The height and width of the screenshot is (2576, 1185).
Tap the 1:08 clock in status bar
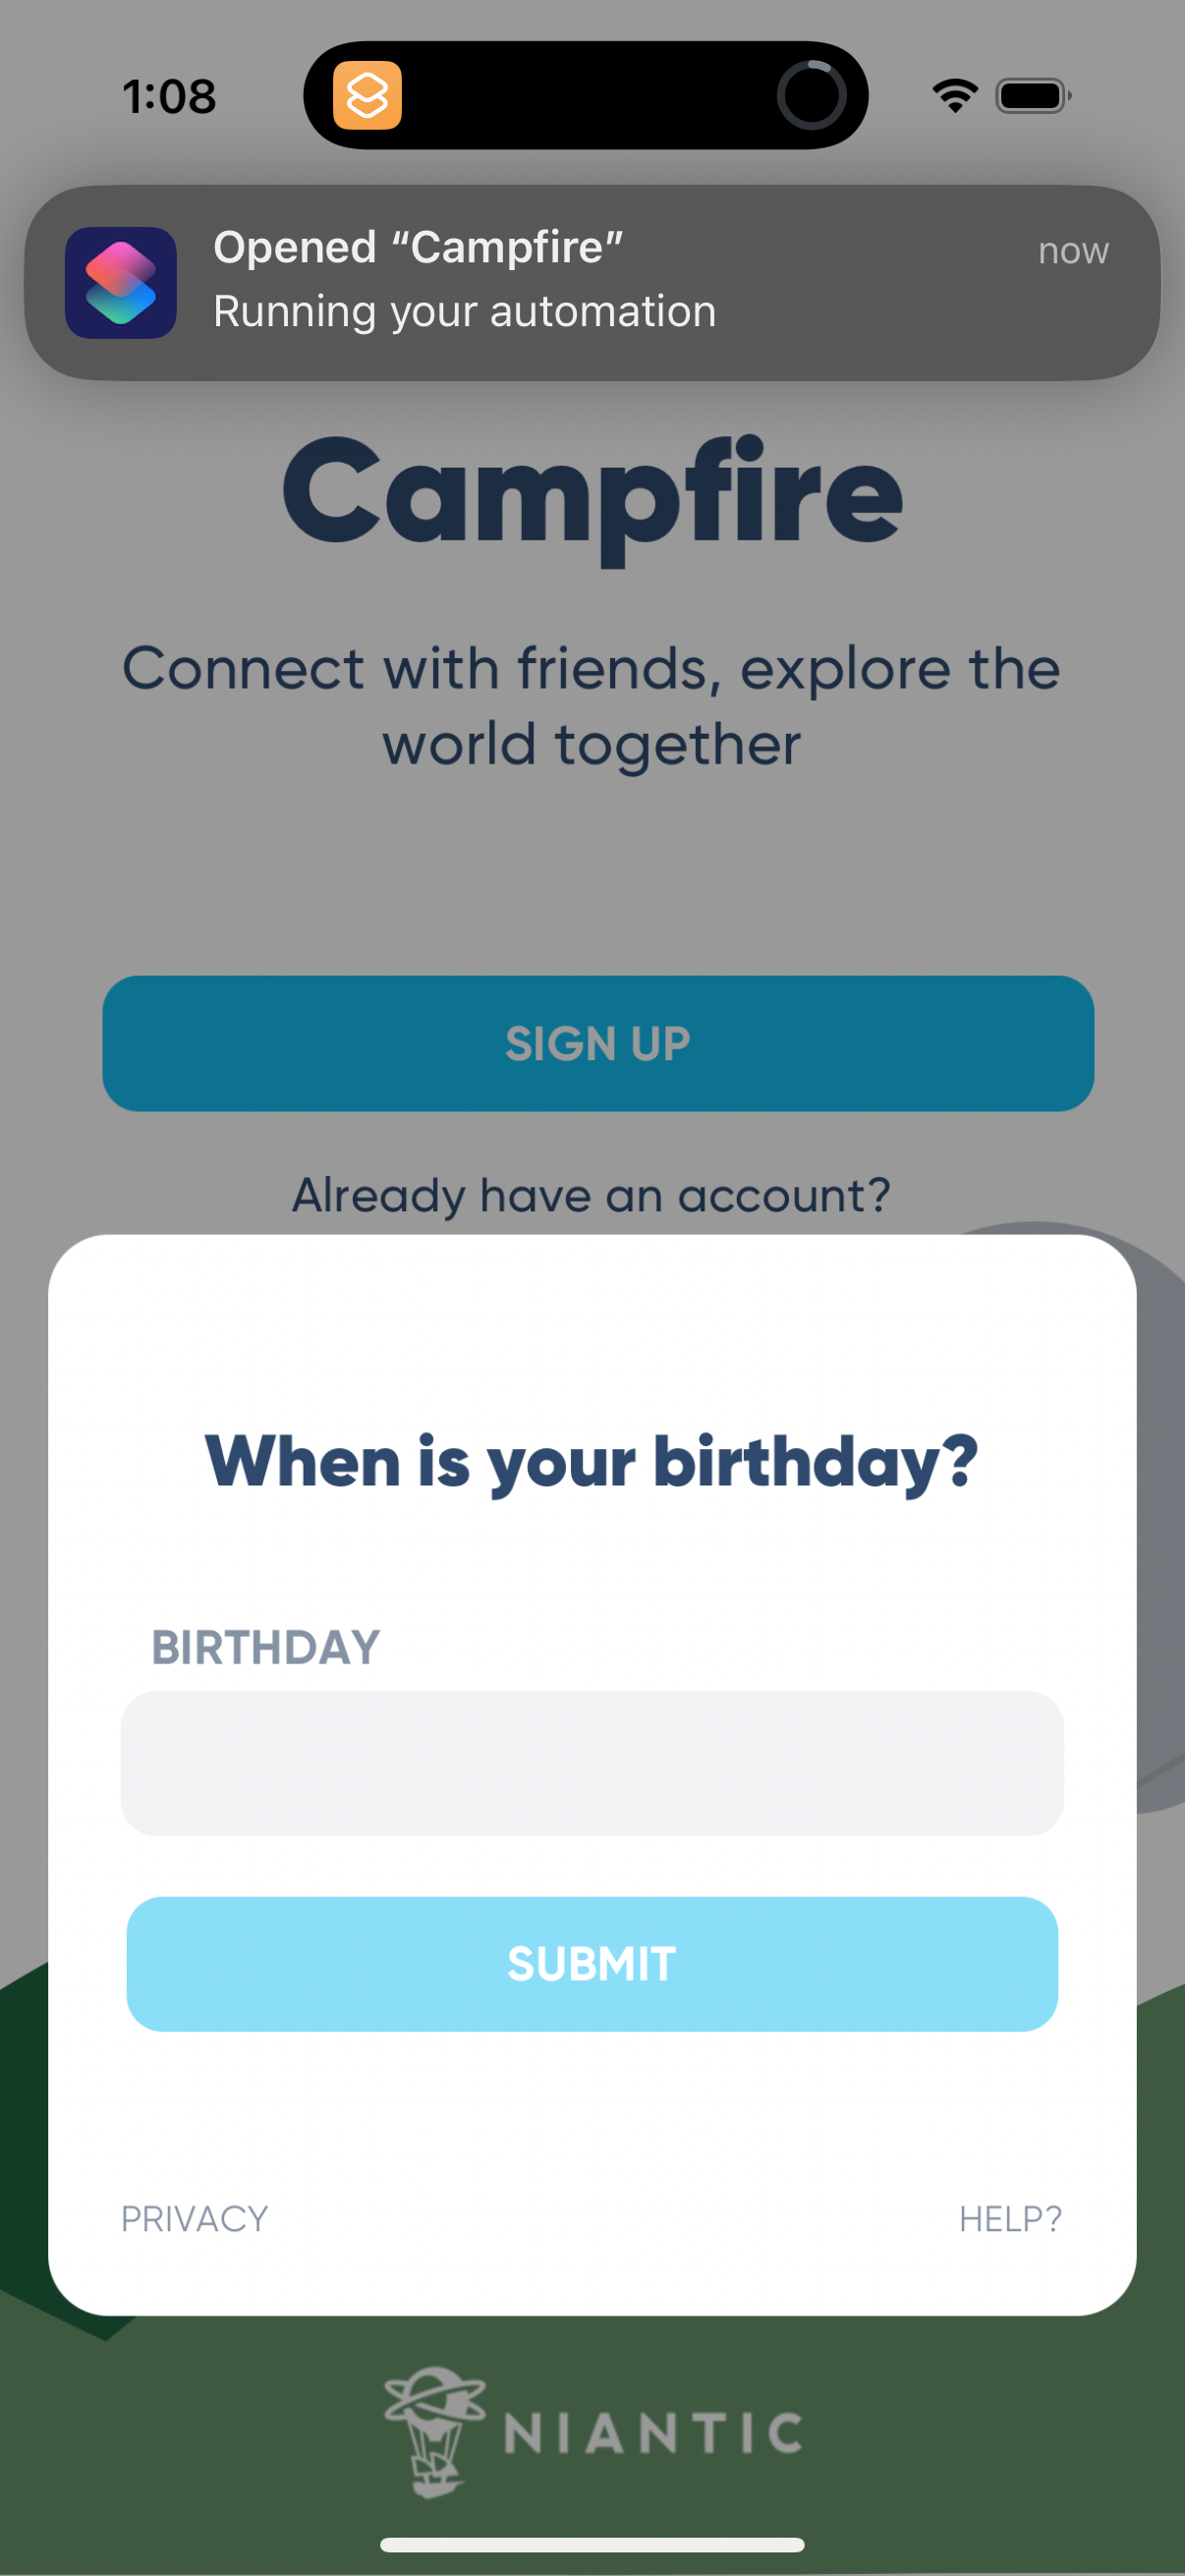point(169,97)
